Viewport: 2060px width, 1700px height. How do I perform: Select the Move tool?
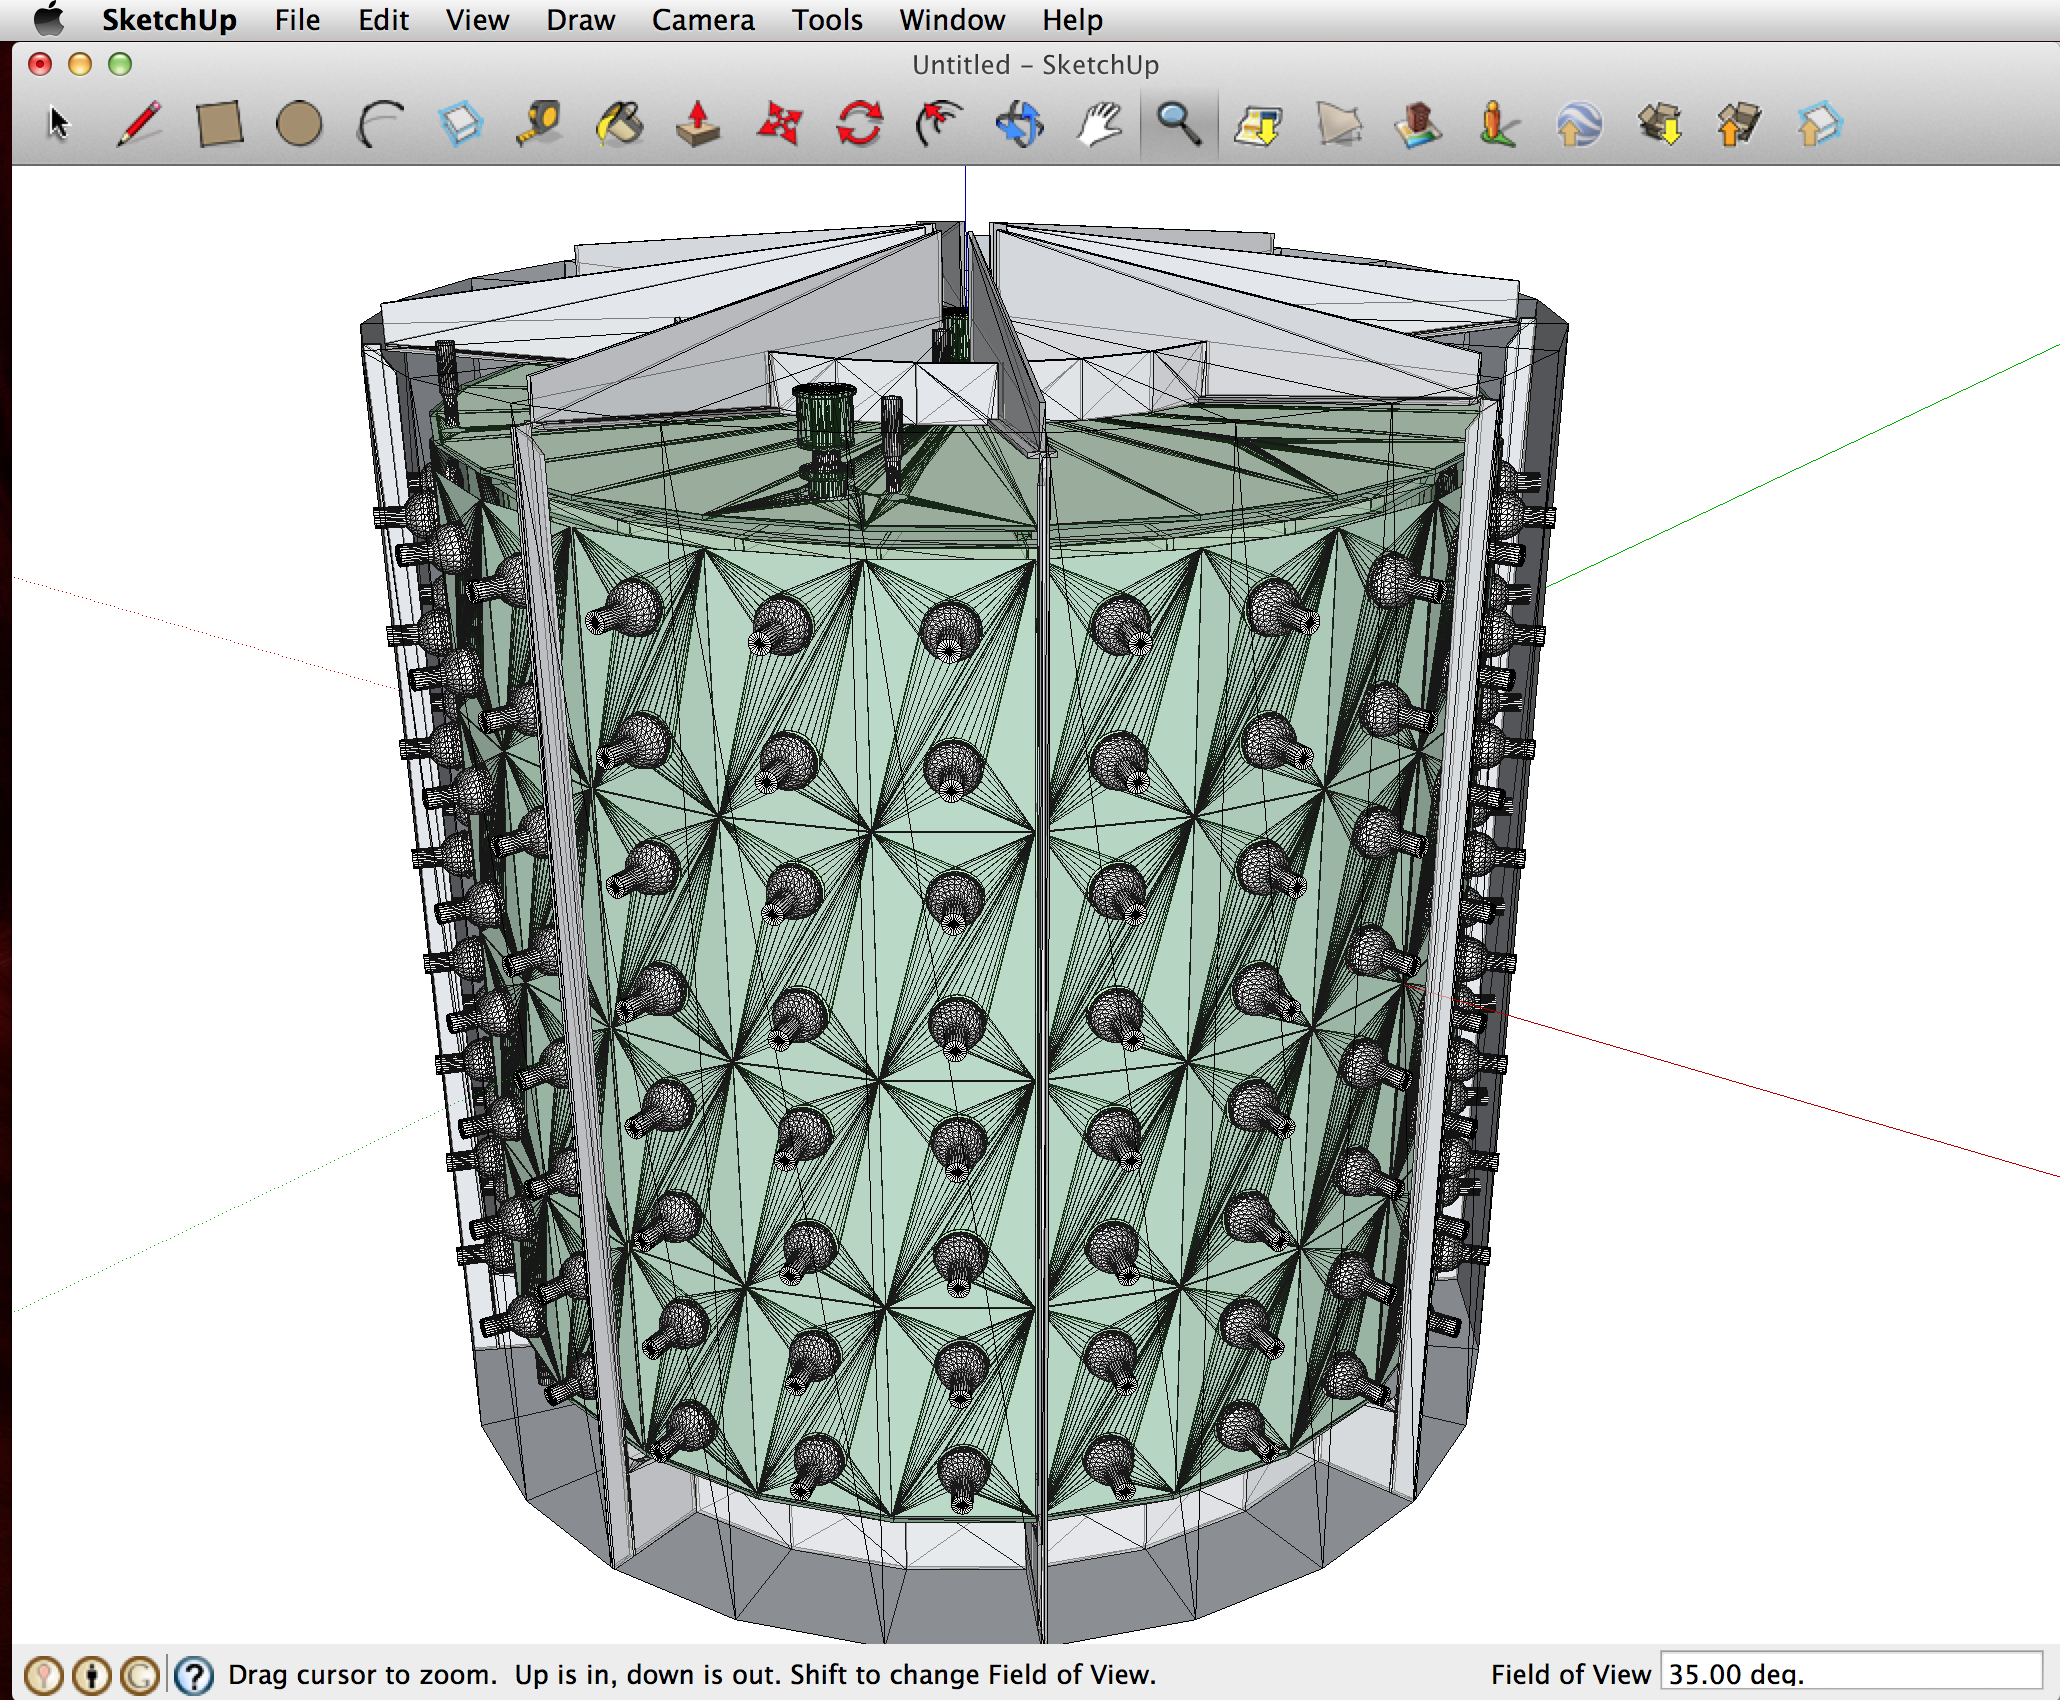[x=779, y=124]
